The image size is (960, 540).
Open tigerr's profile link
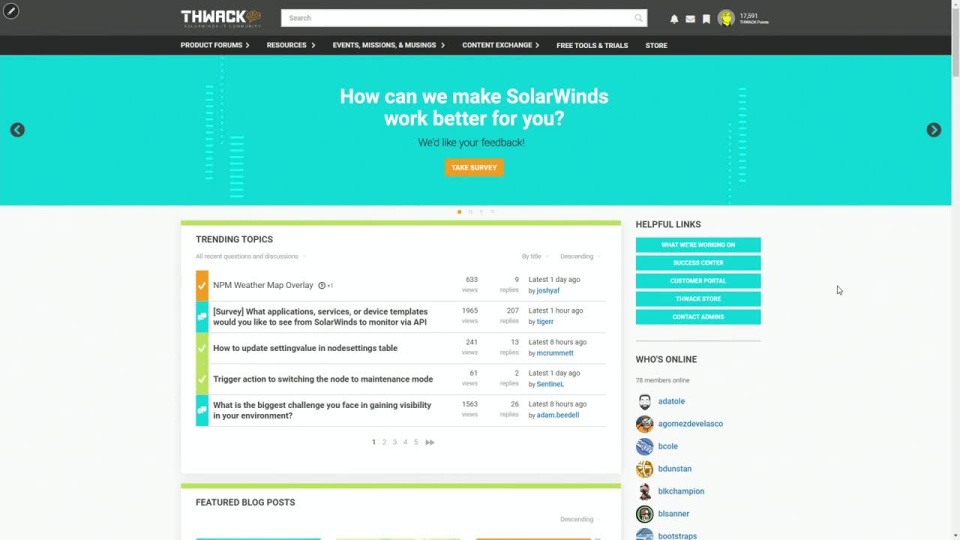tap(545, 321)
